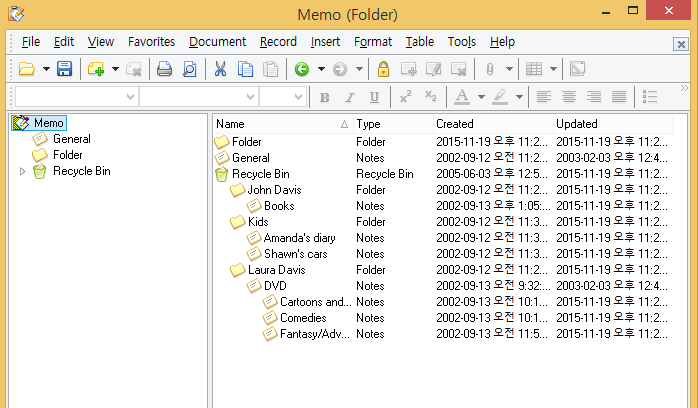This screenshot has width=698, height=408.
Task: Open the Insert menu
Action: pyautogui.click(x=325, y=42)
